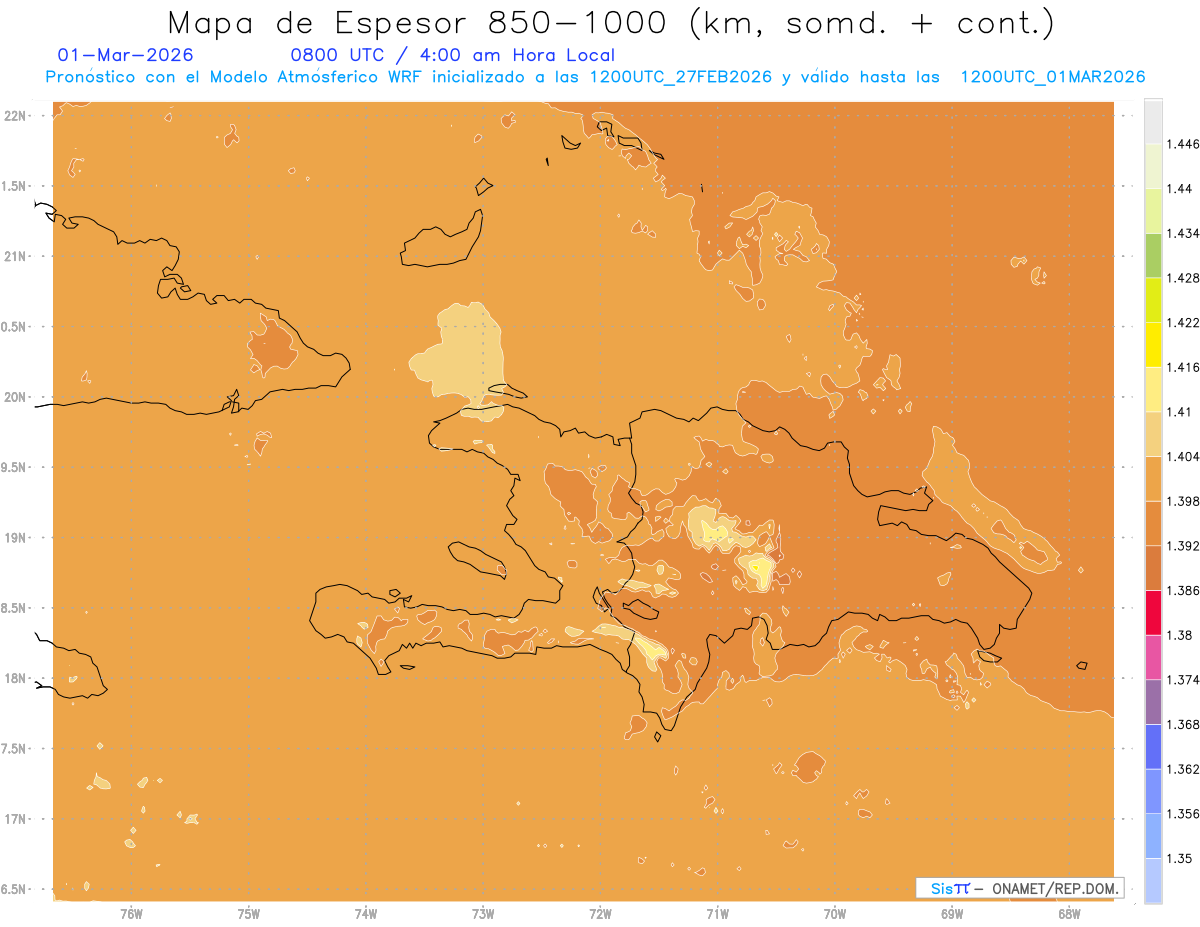
Task: Click the 74W longitude label
Action: pyautogui.click(x=366, y=914)
